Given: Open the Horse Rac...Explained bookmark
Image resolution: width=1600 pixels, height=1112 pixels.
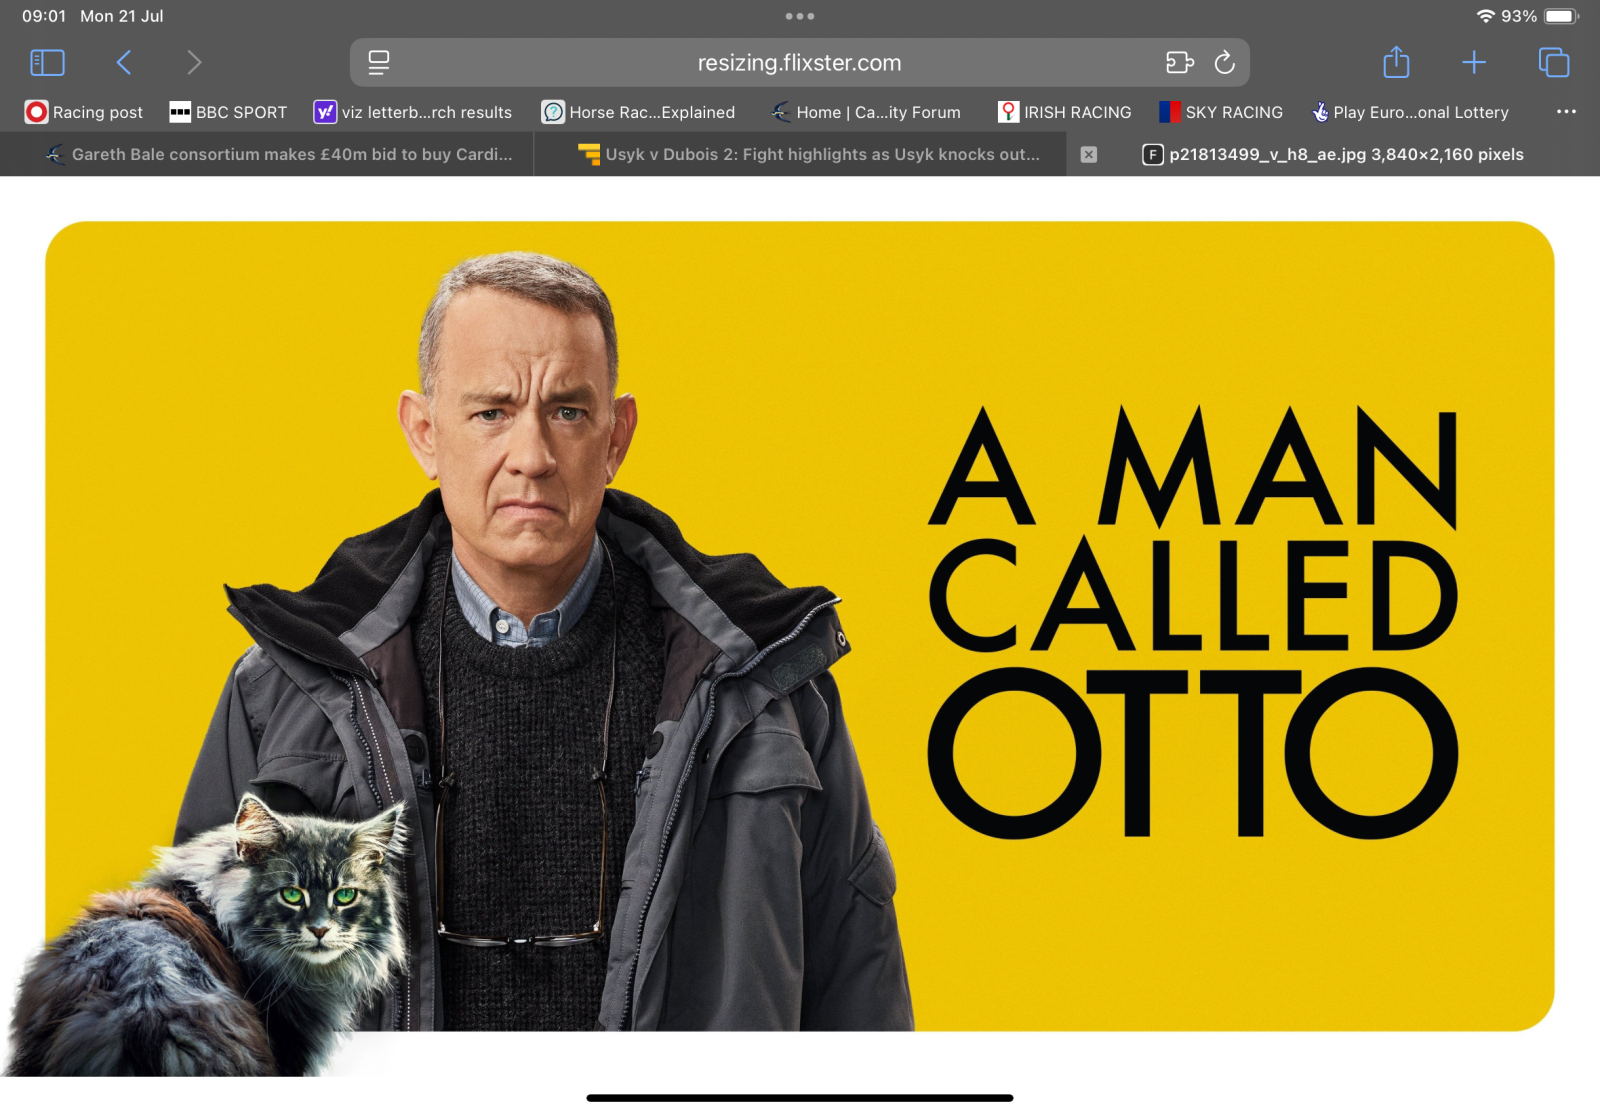Looking at the screenshot, I should pyautogui.click(x=638, y=112).
